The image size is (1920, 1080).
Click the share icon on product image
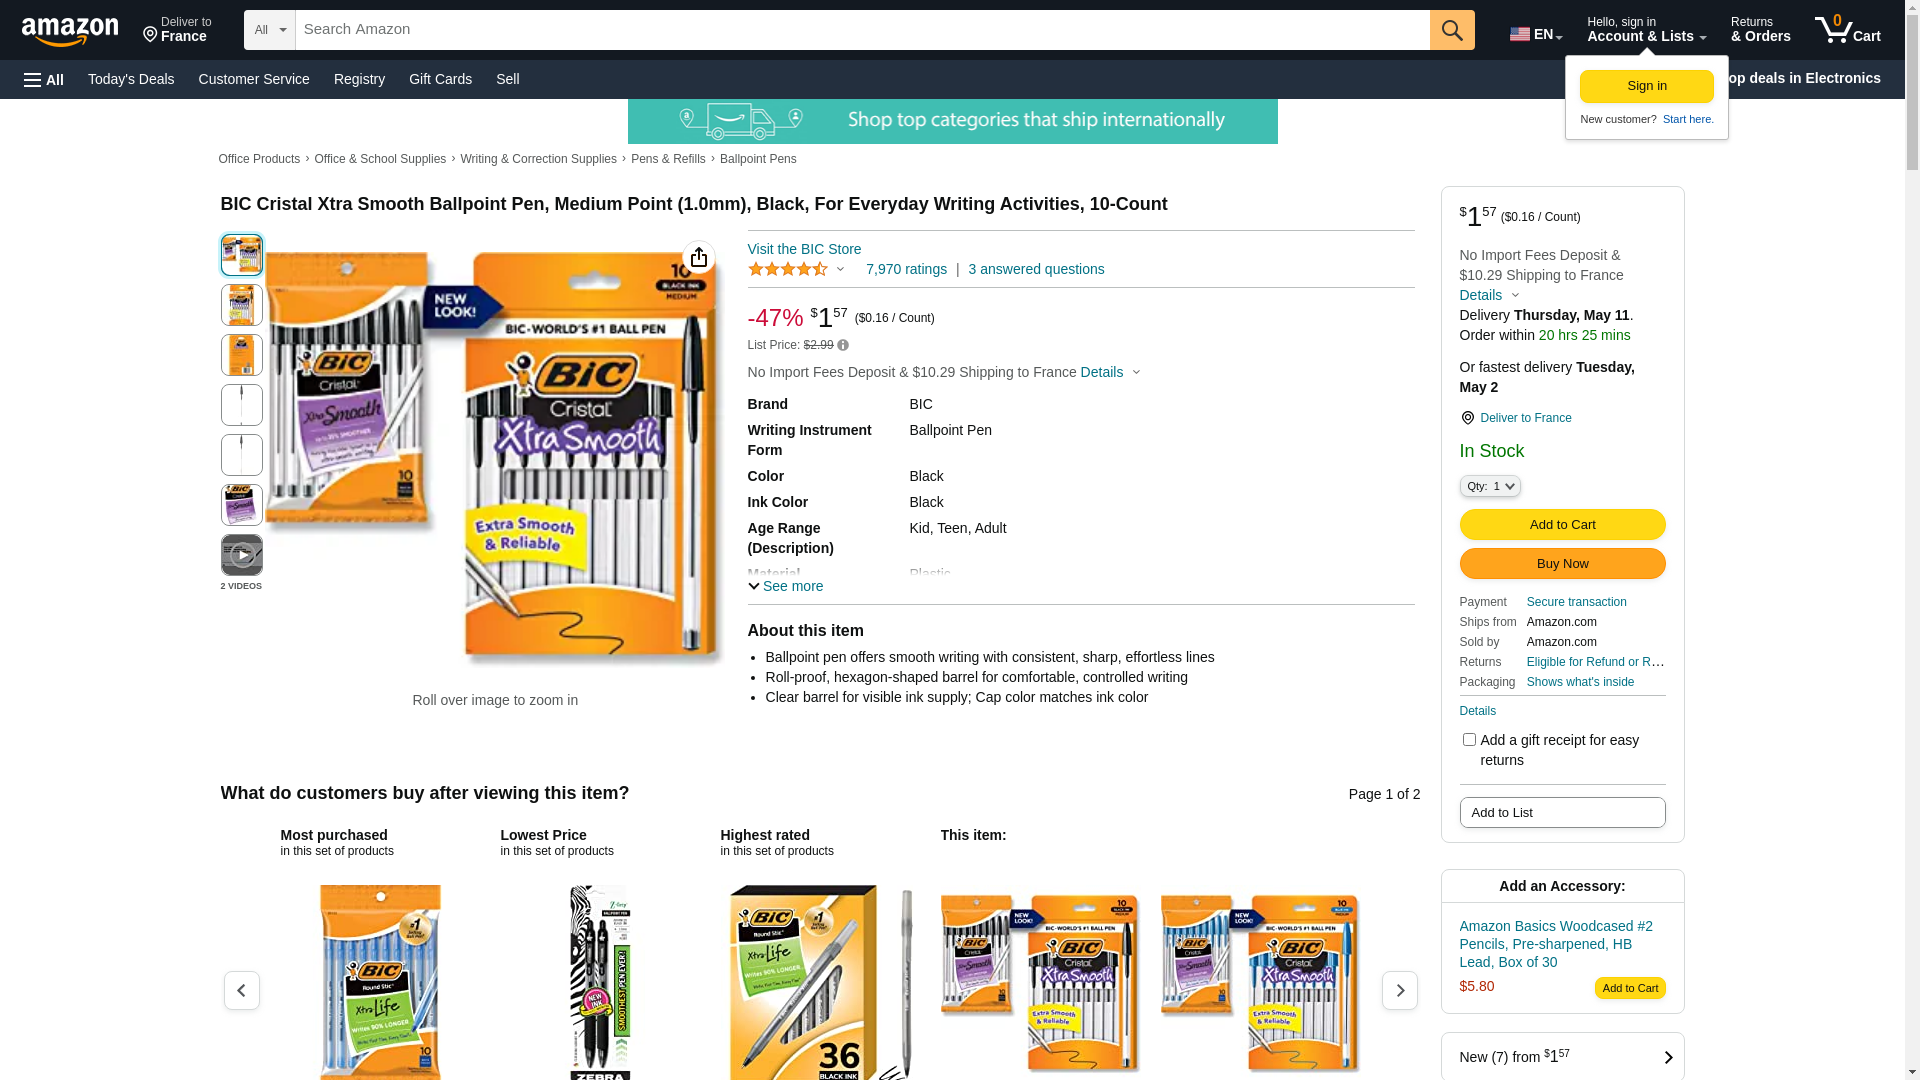pos(698,258)
